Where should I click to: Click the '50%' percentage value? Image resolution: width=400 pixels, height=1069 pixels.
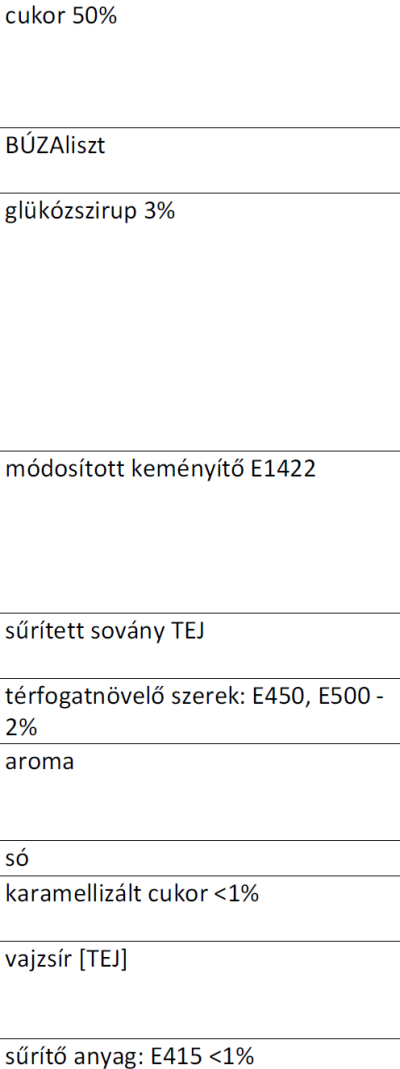tap(95, 16)
